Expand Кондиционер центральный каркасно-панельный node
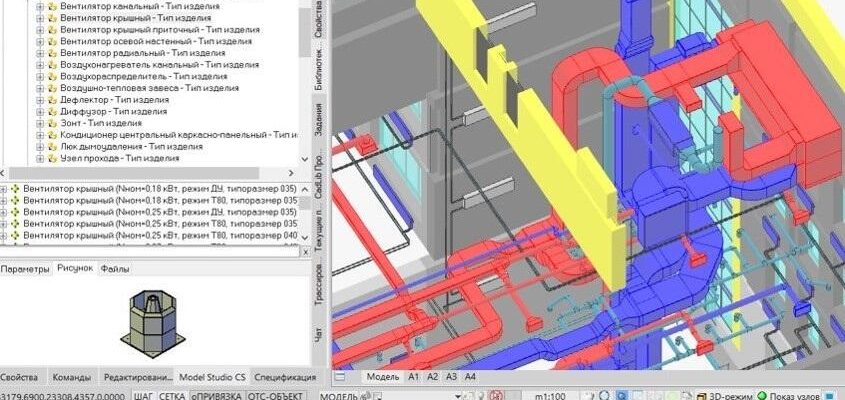 coord(39,135)
